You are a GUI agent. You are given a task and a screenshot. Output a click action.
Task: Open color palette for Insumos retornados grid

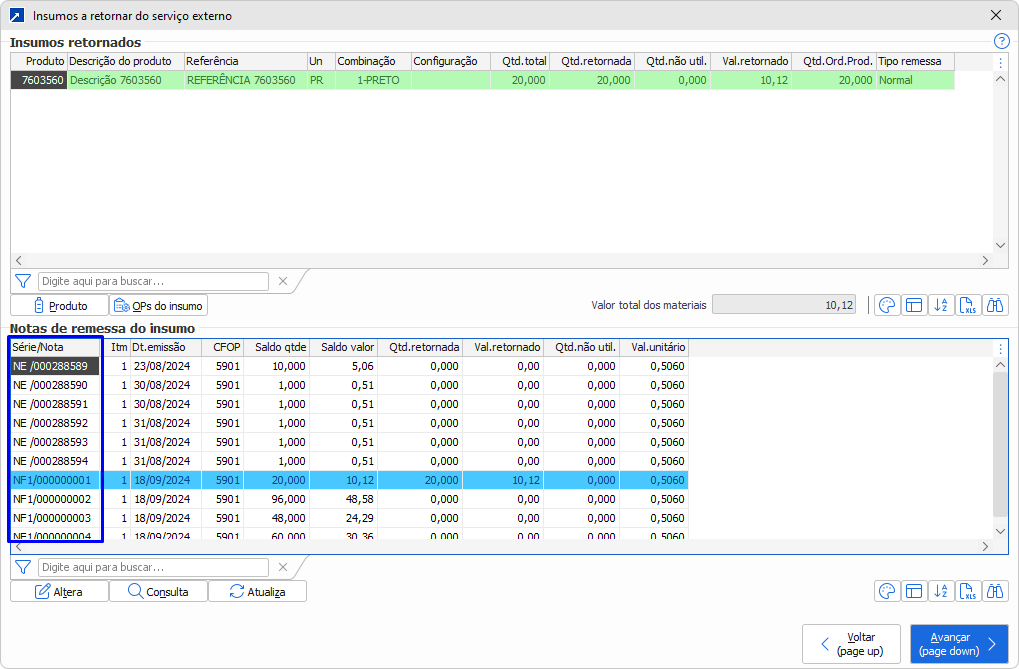[x=887, y=306]
